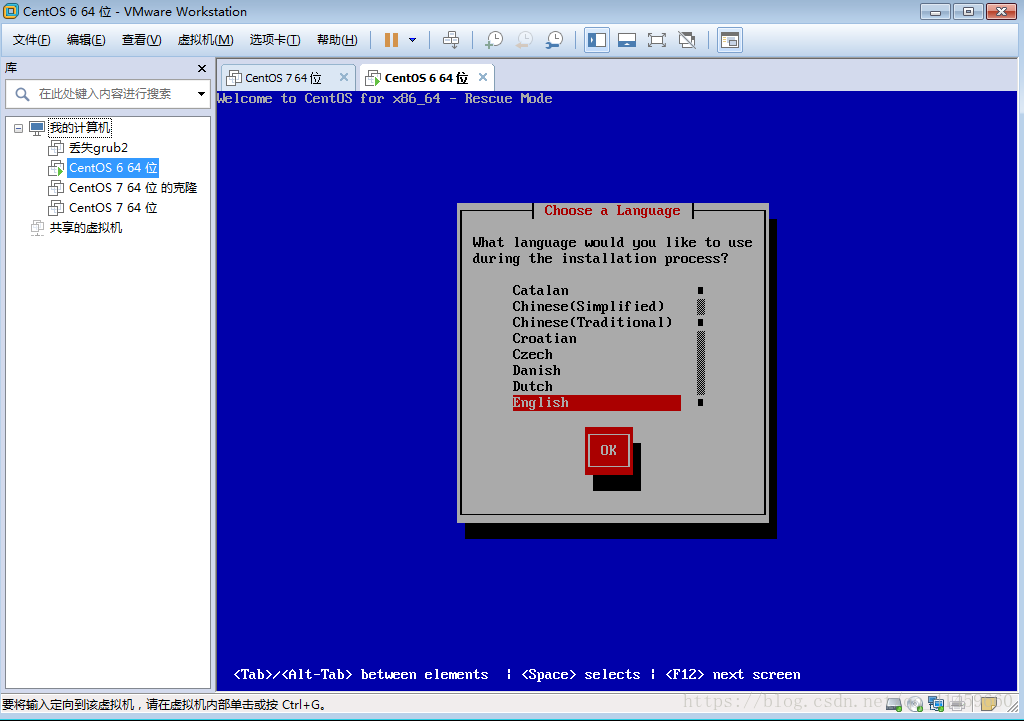
Task: Toggle the thumbnail bar view button
Action: 627,40
